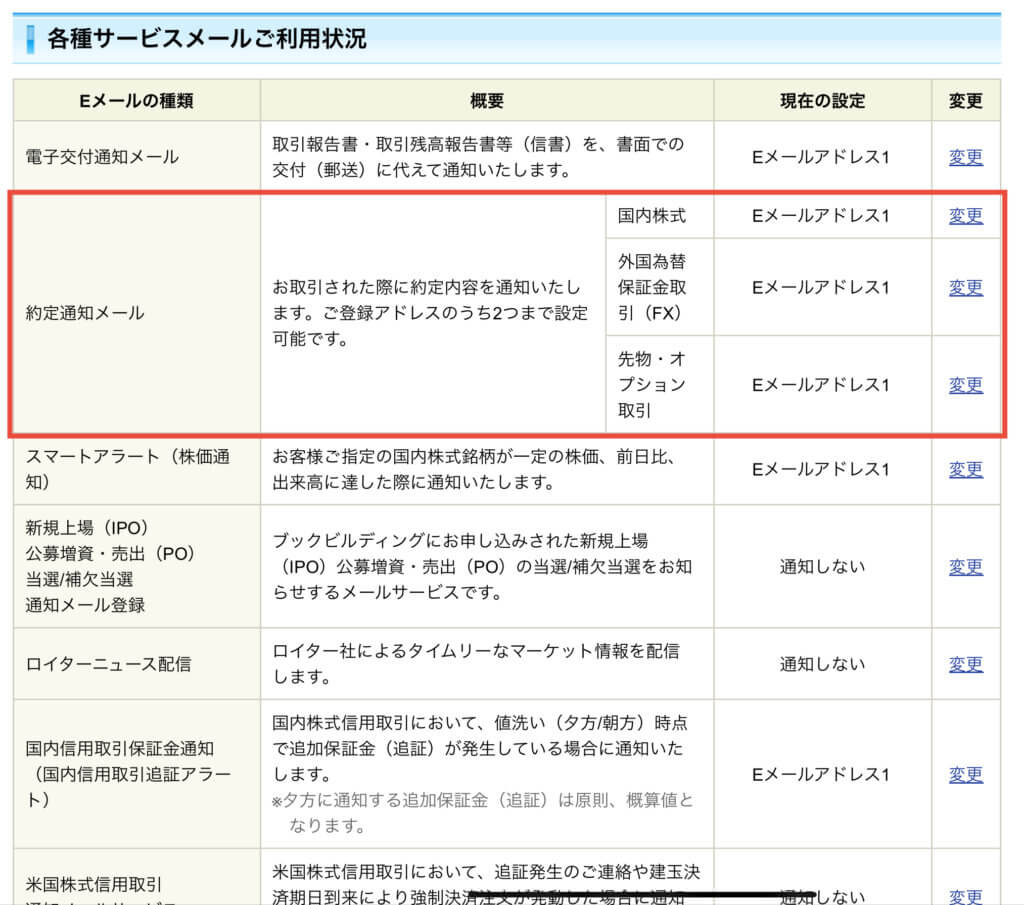
Task: Click 変更 link for 国内株式 約定通知
Action: coord(965,216)
